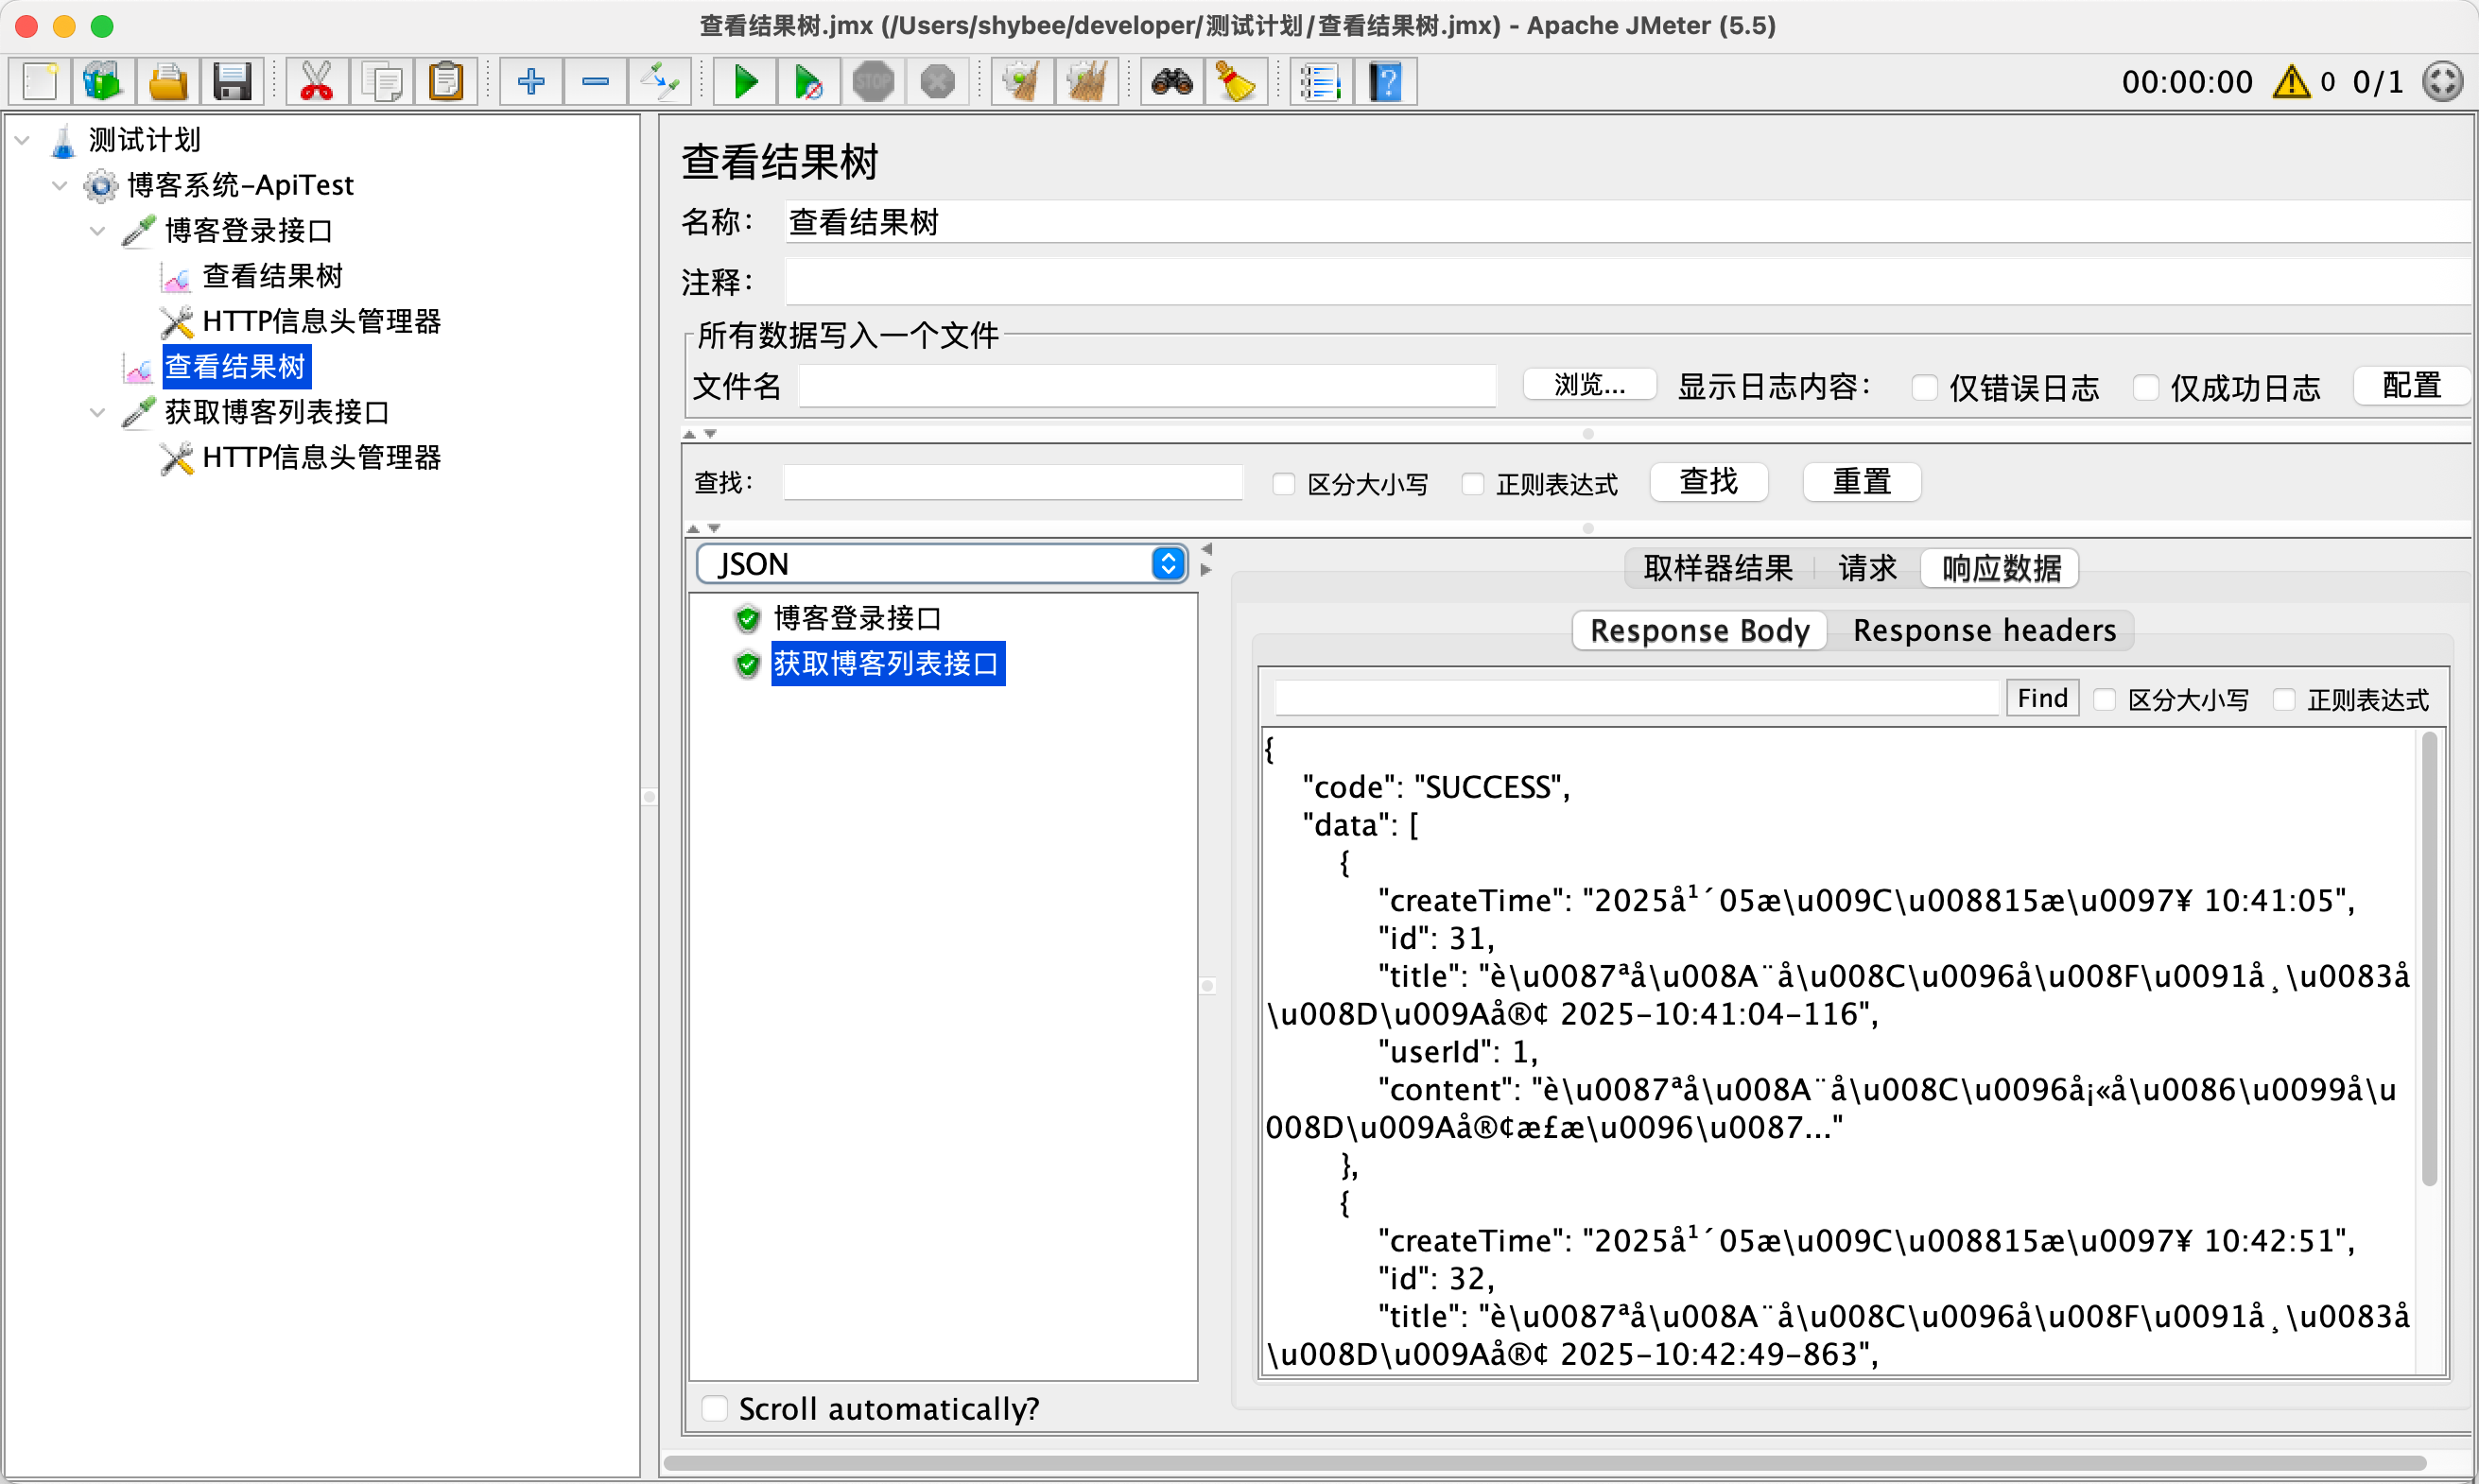Click the remote engines circle icon

tap(2442, 82)
